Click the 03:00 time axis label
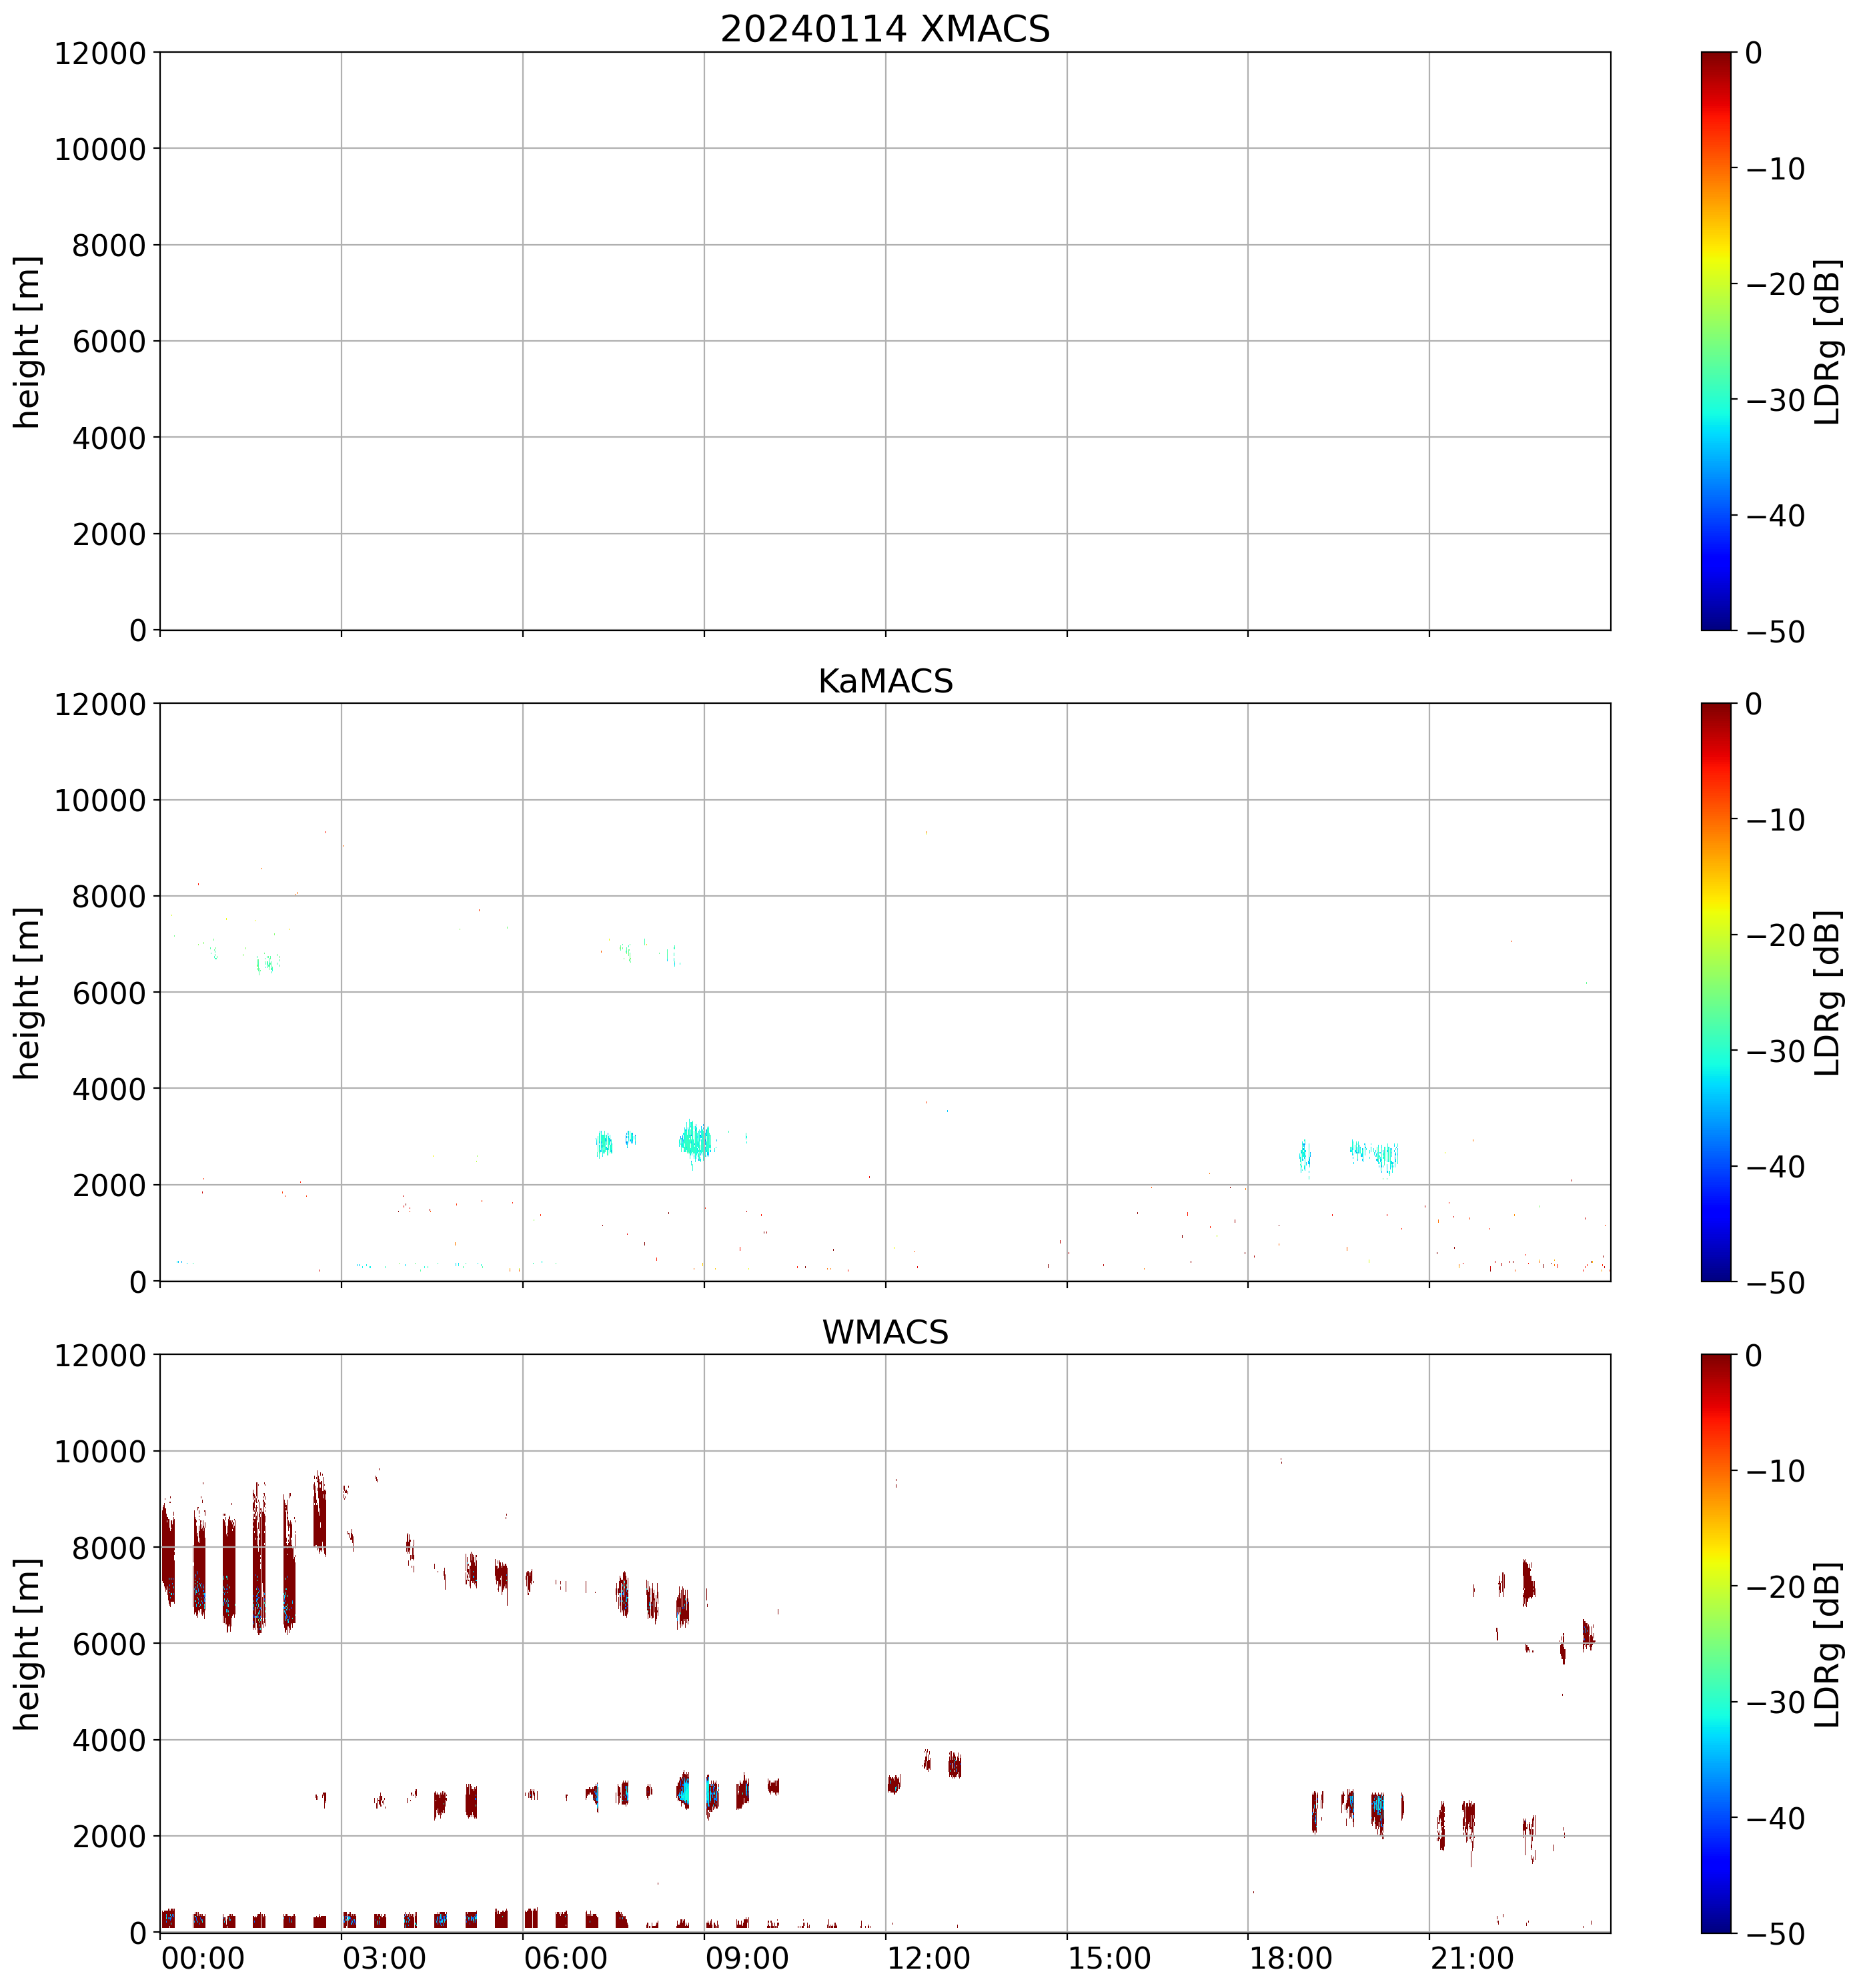 click(x=384, y=1958)
